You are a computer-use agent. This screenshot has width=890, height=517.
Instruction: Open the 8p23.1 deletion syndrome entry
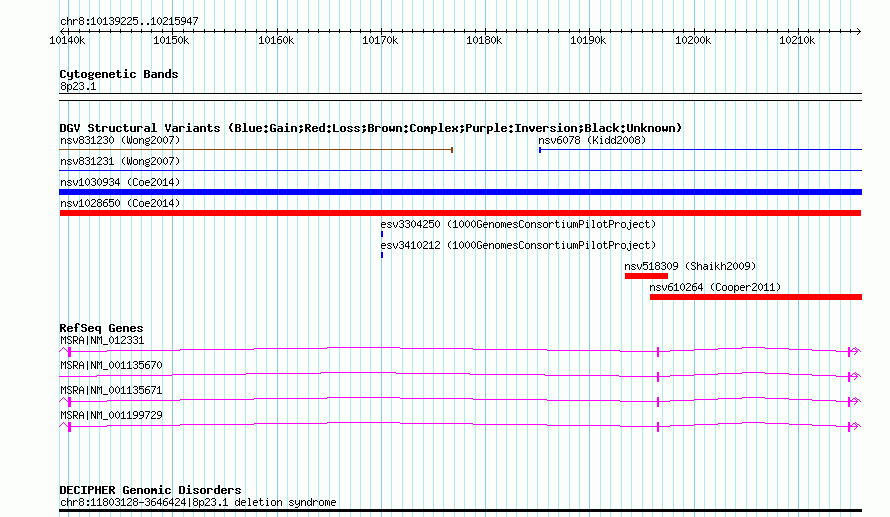pos(198,502)
